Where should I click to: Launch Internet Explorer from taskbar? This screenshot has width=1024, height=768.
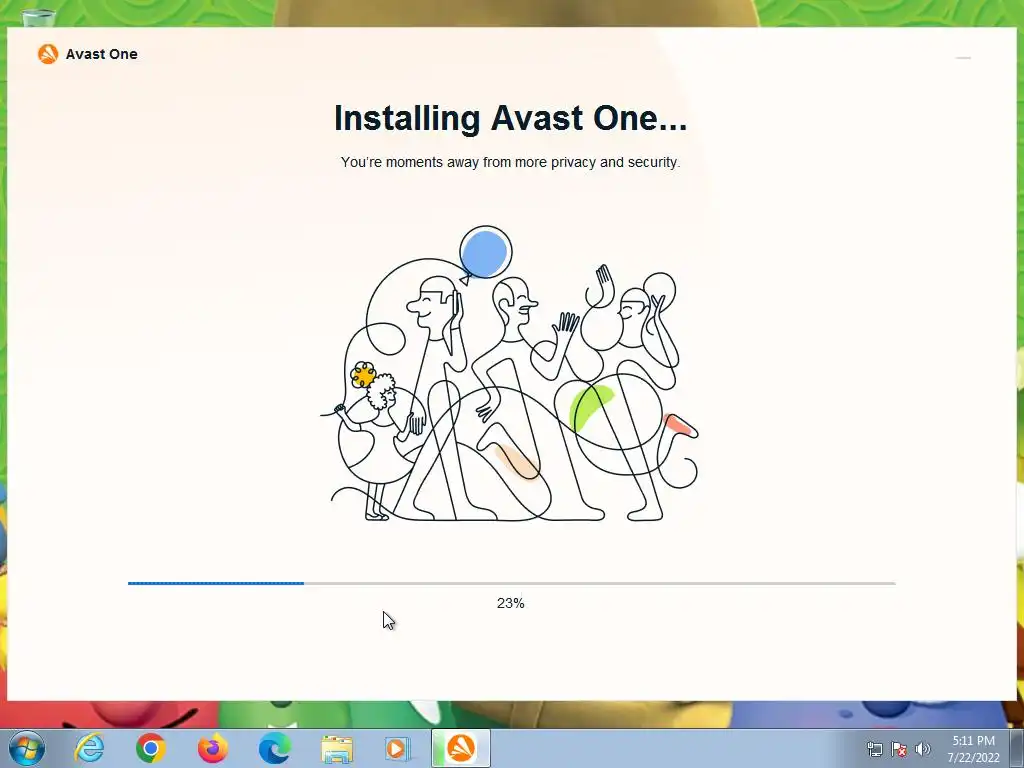(89, 748)
